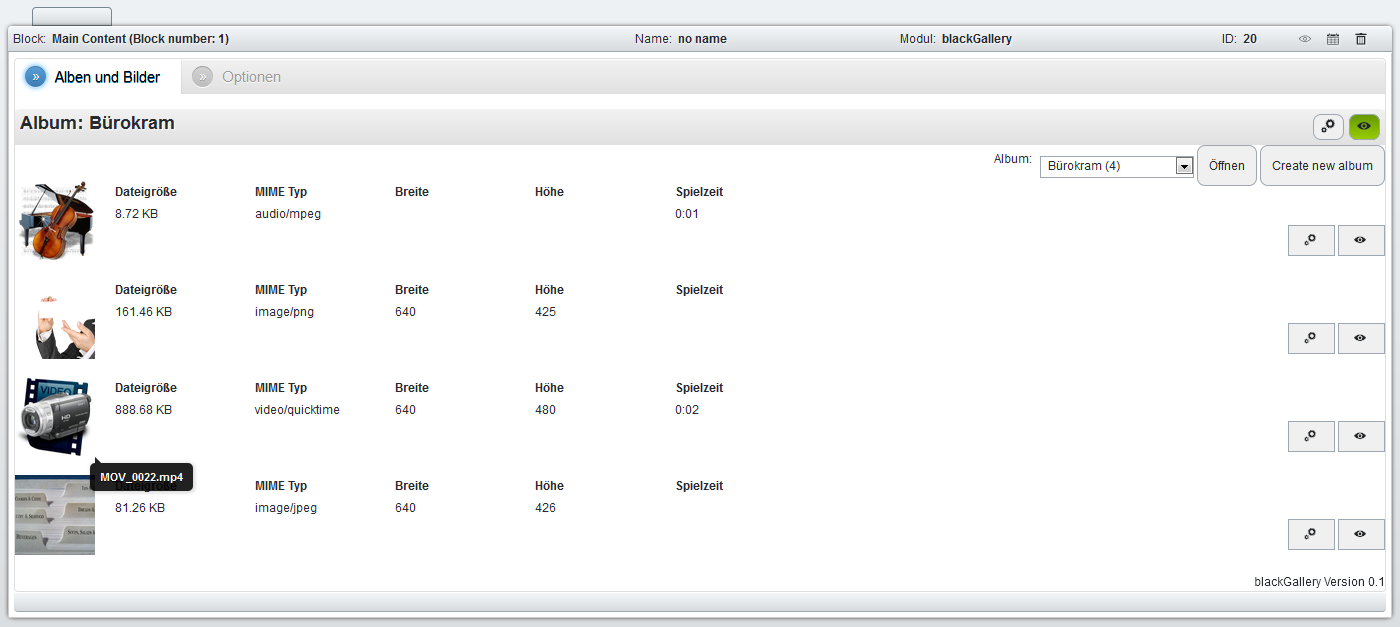Open the Album dropdown showing Bürokram (4)

1117,166
